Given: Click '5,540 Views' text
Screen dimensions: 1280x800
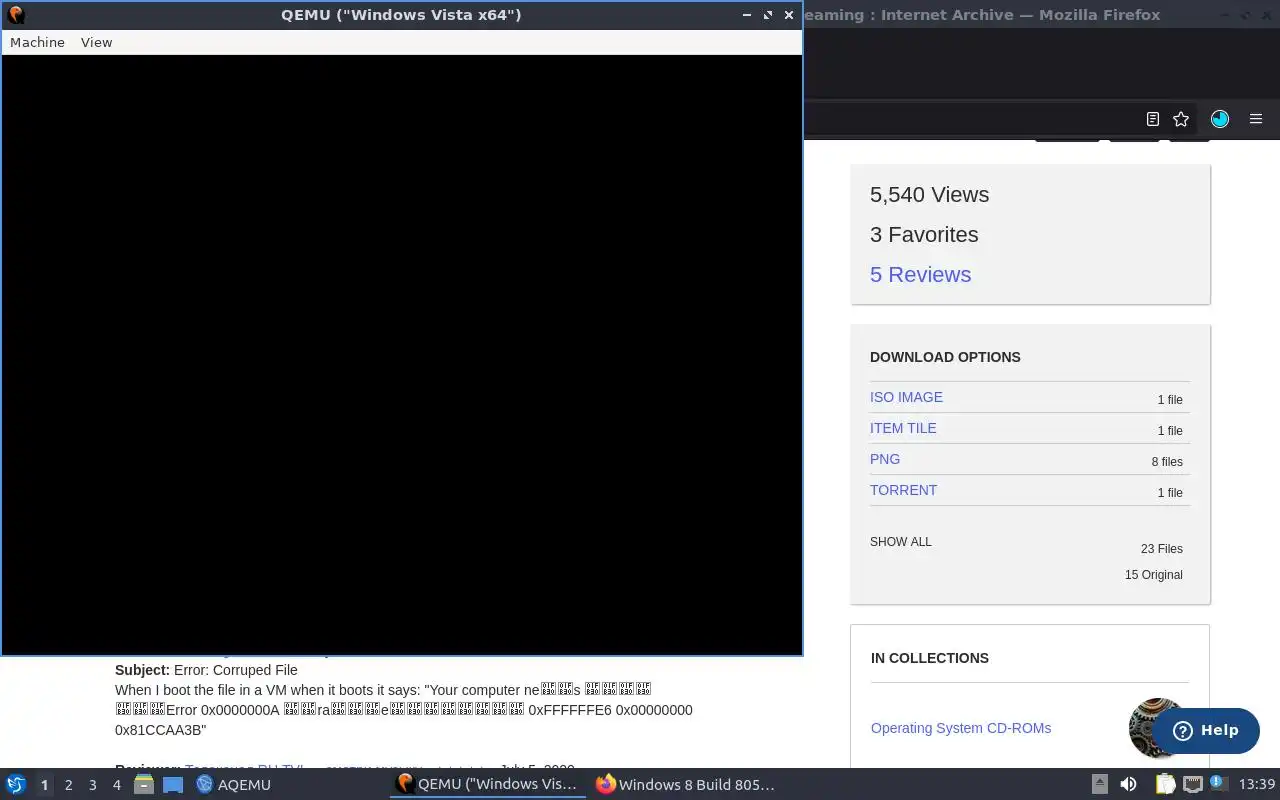Looking at the screenshot, I should pos(929,195).
